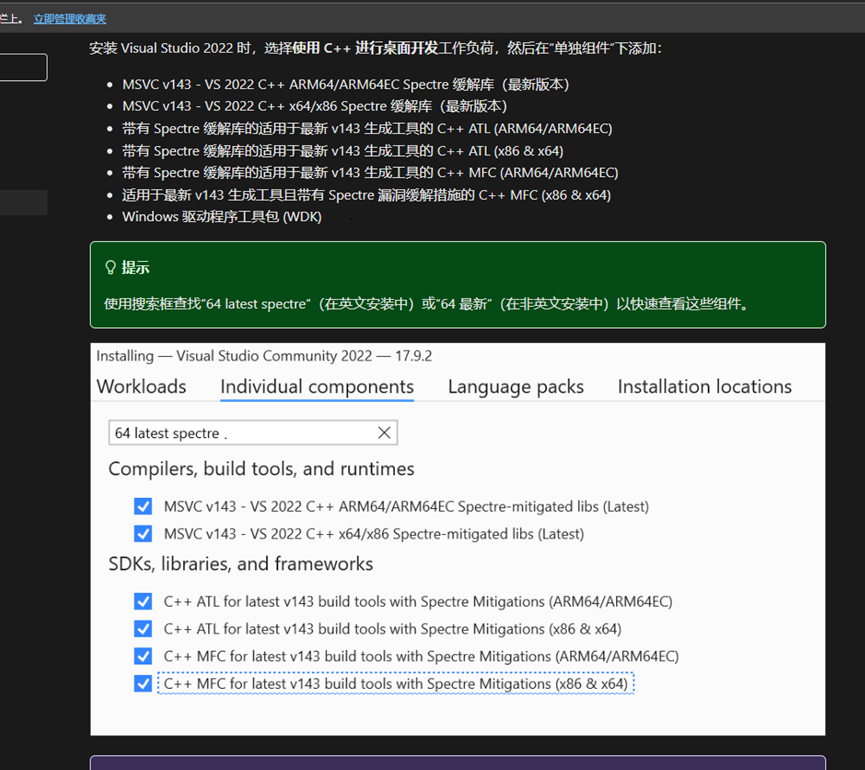The width and height of the screenshot is (865, 770).
Task: Click the 'C++ ATL (ARM64/ARM64EC)' Chinese bullet text
Action: (367, 129)
